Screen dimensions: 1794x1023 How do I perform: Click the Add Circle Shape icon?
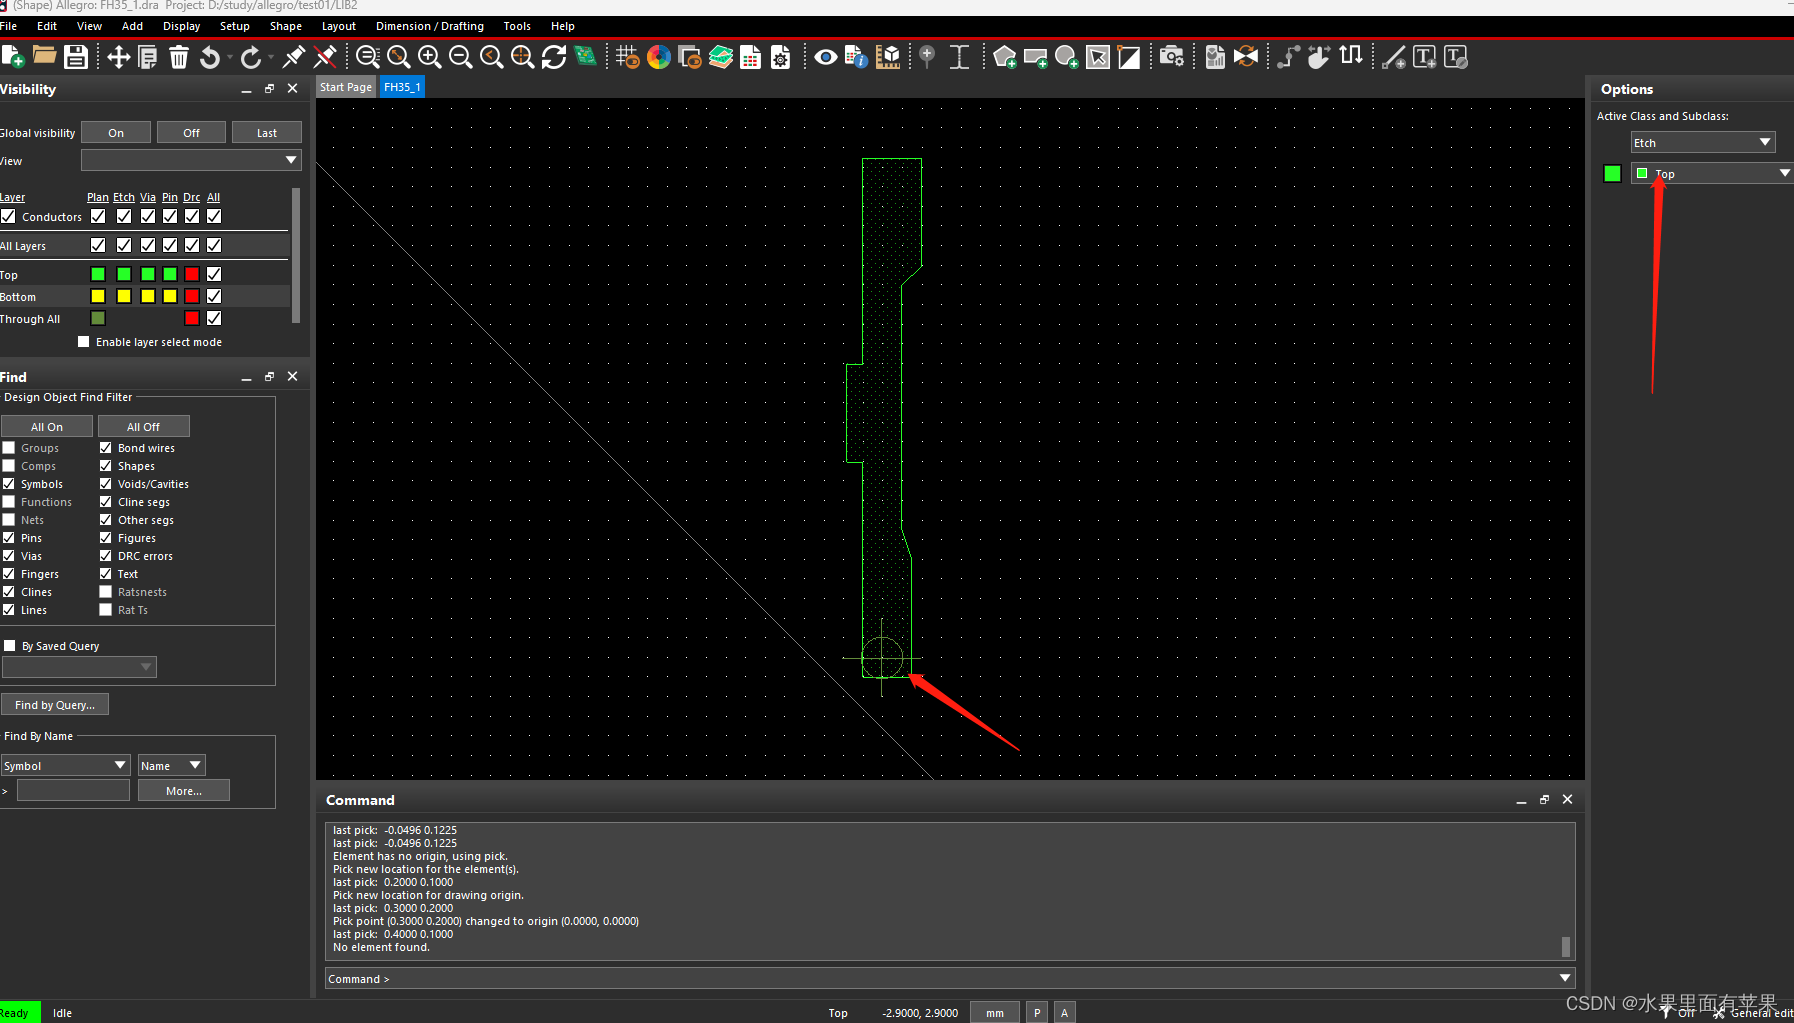point(1067,57)
